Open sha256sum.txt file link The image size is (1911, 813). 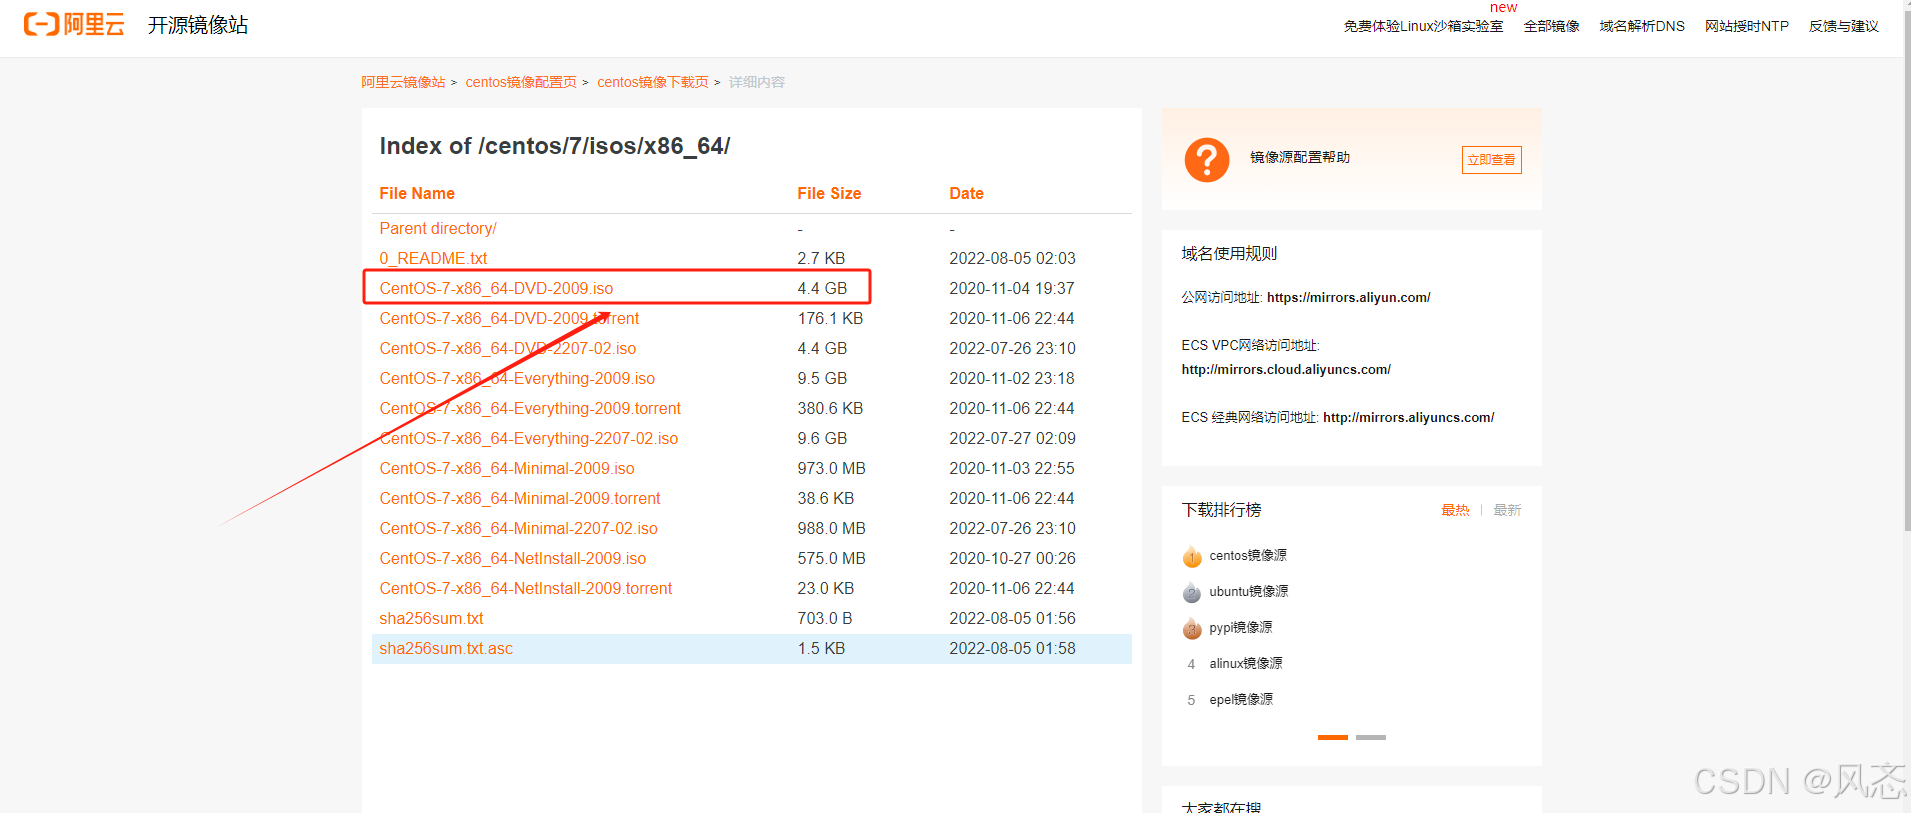[x=431, y=618]
